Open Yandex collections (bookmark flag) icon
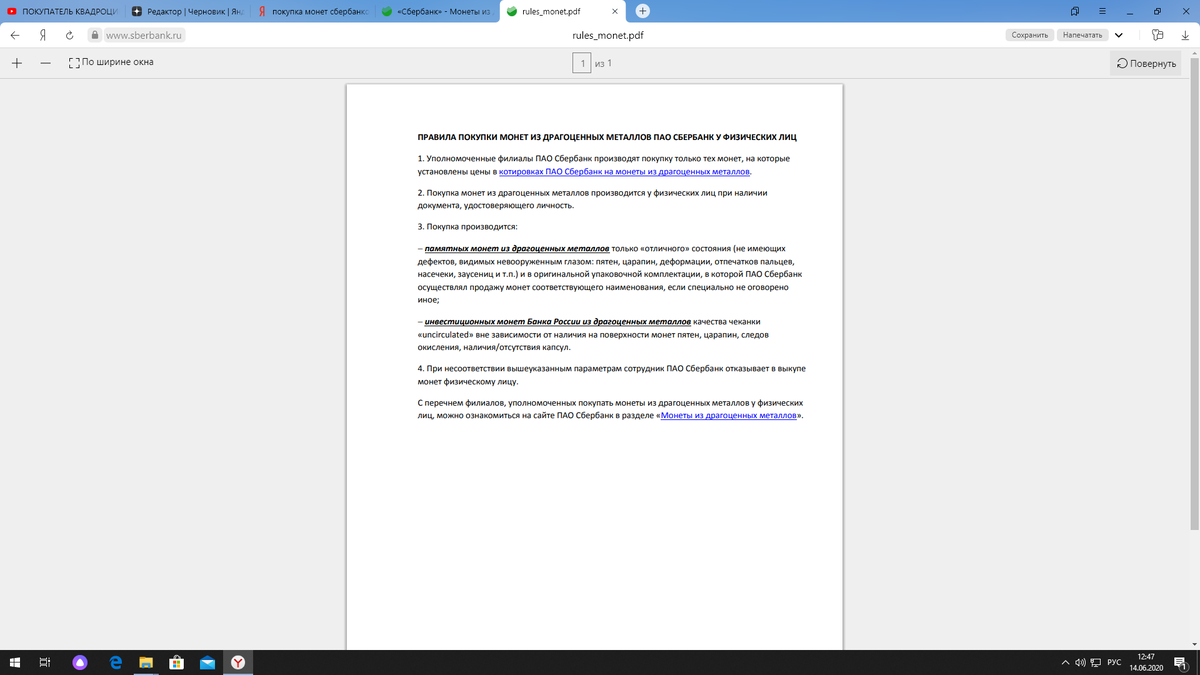1200x675 pixels. pyautogui.click(x=1157, y=33)
